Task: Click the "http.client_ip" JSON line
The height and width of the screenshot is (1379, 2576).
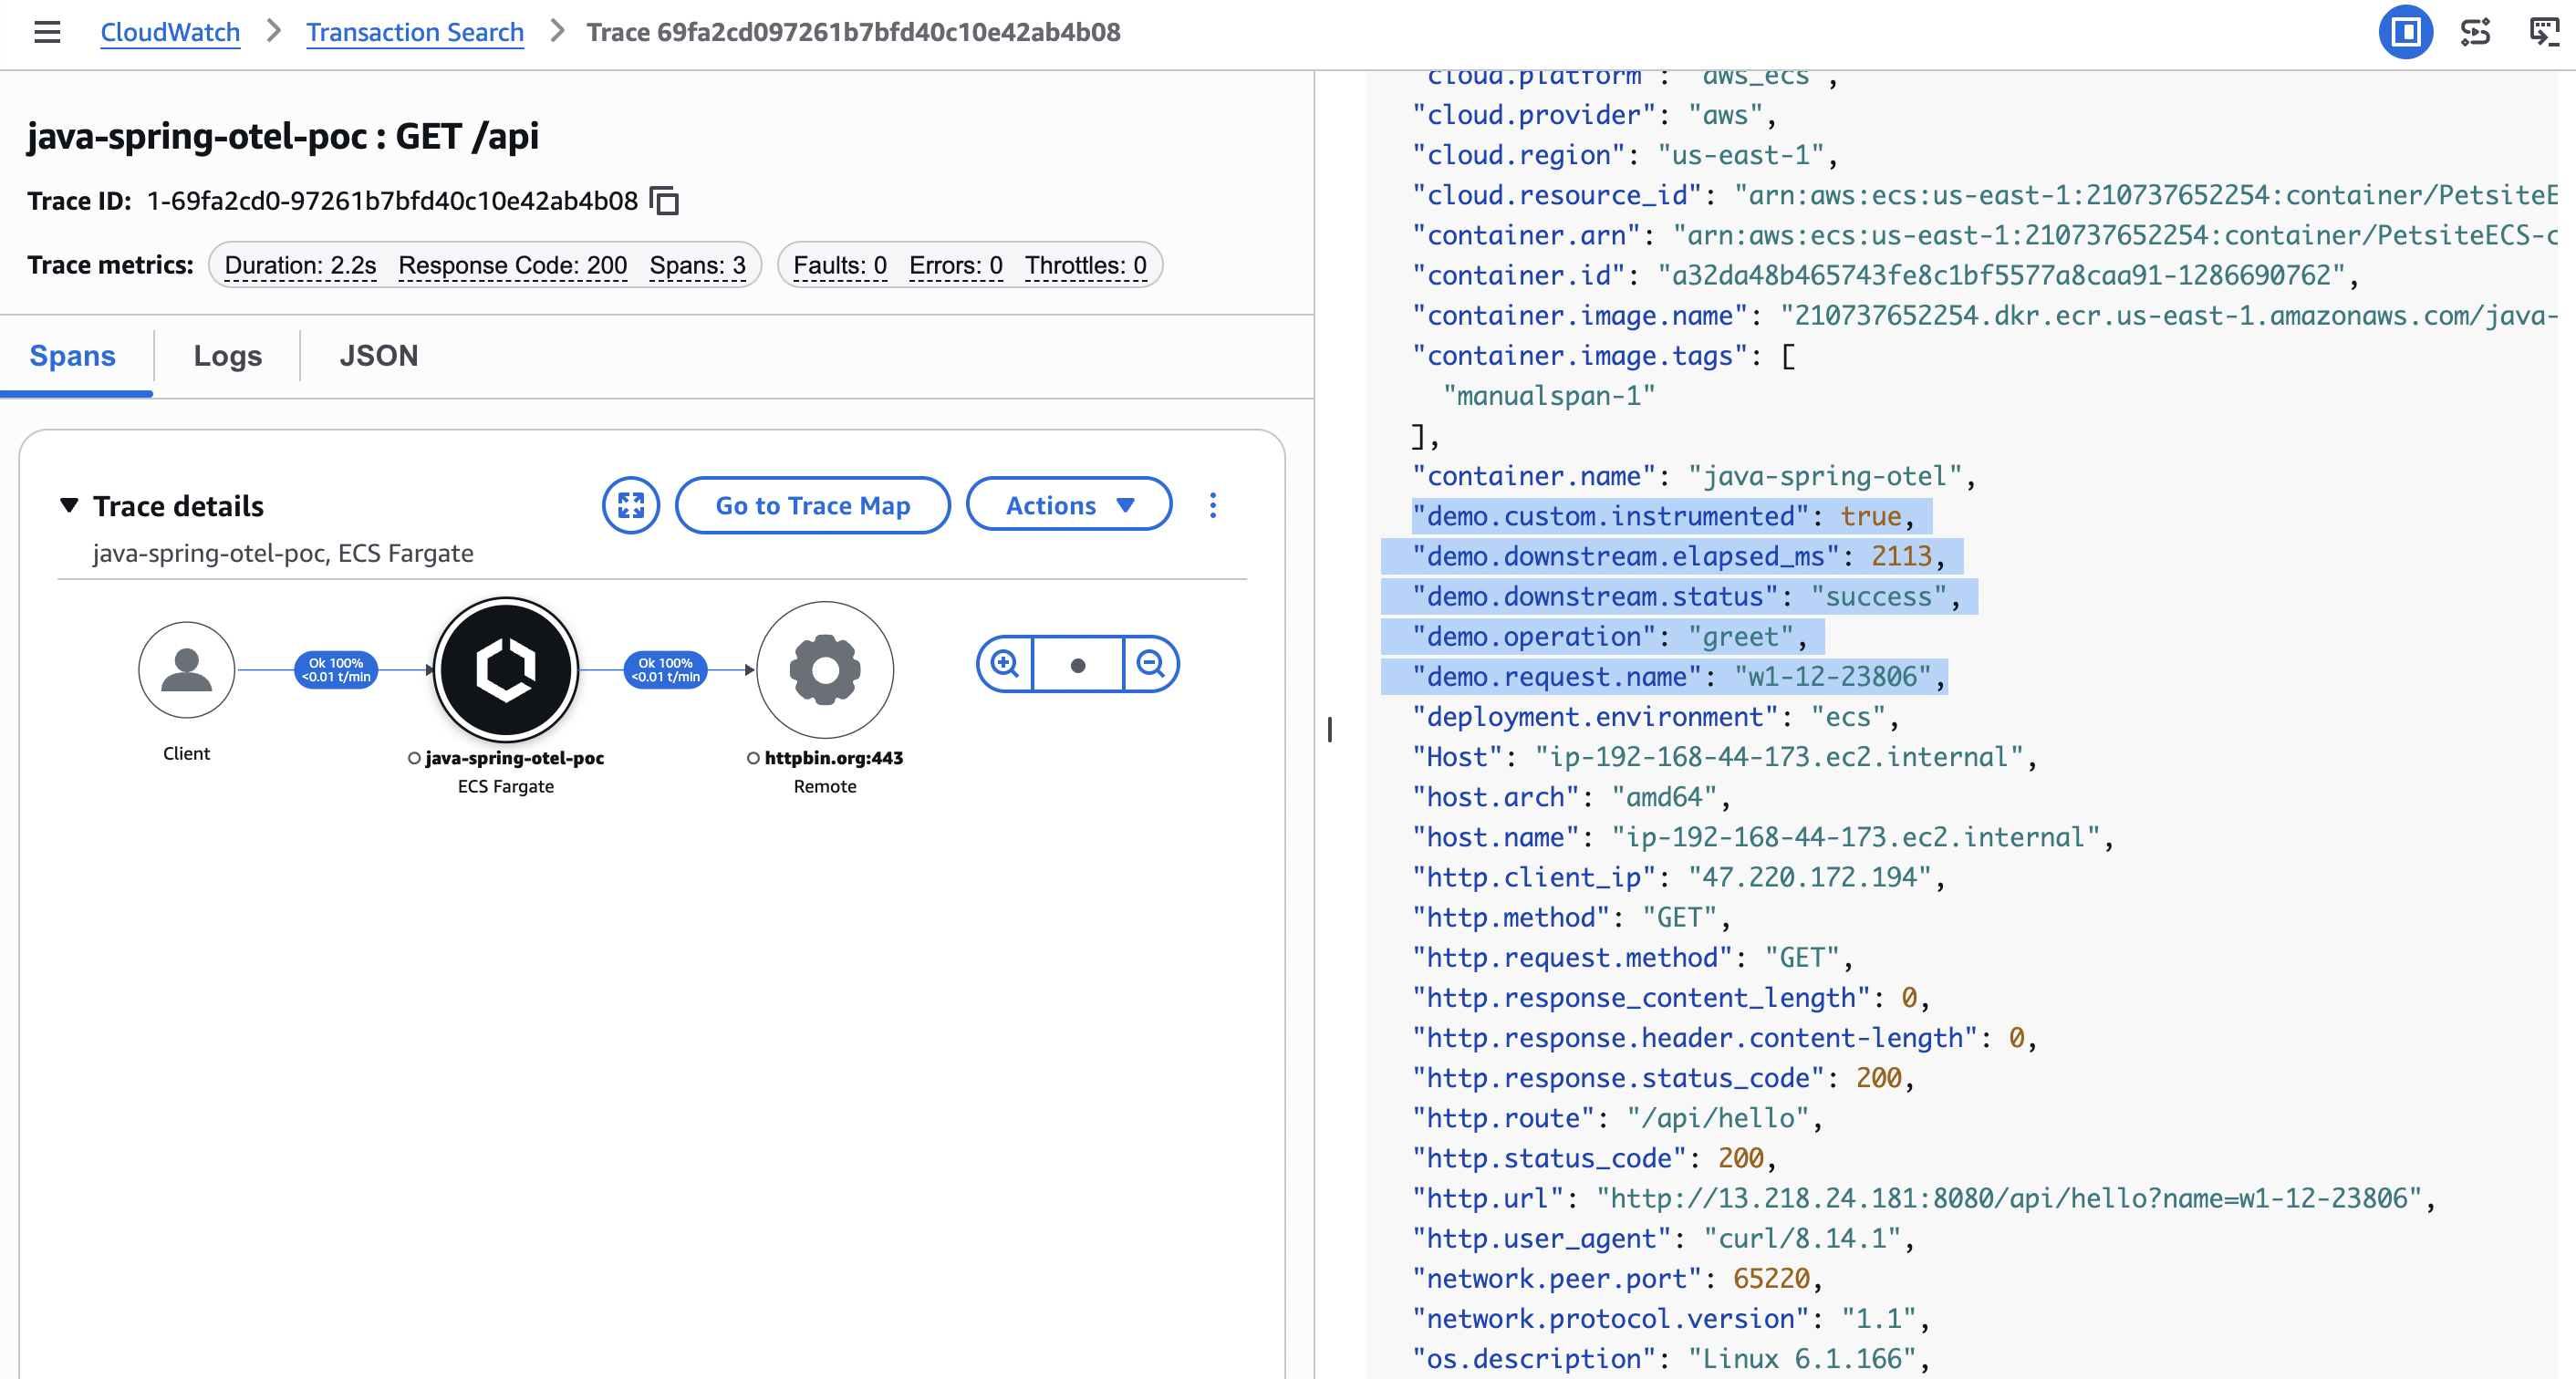Action: 1678,877
